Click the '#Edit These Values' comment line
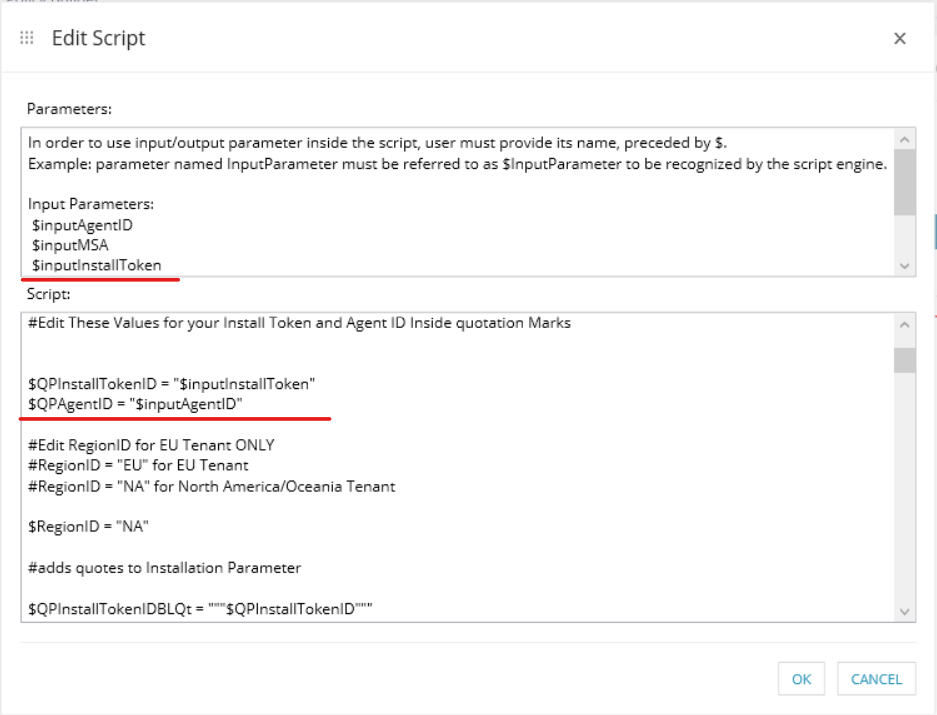 point(299,323)
